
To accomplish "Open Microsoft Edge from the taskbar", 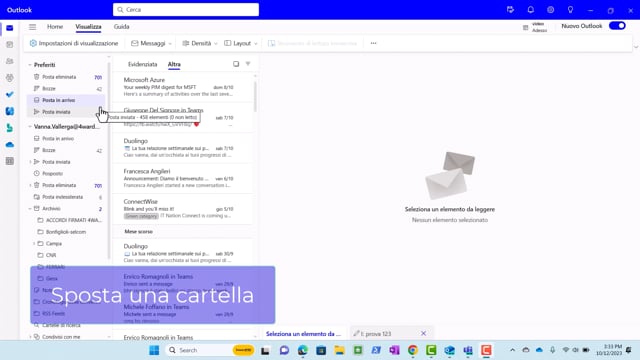I will click(302, 350).
